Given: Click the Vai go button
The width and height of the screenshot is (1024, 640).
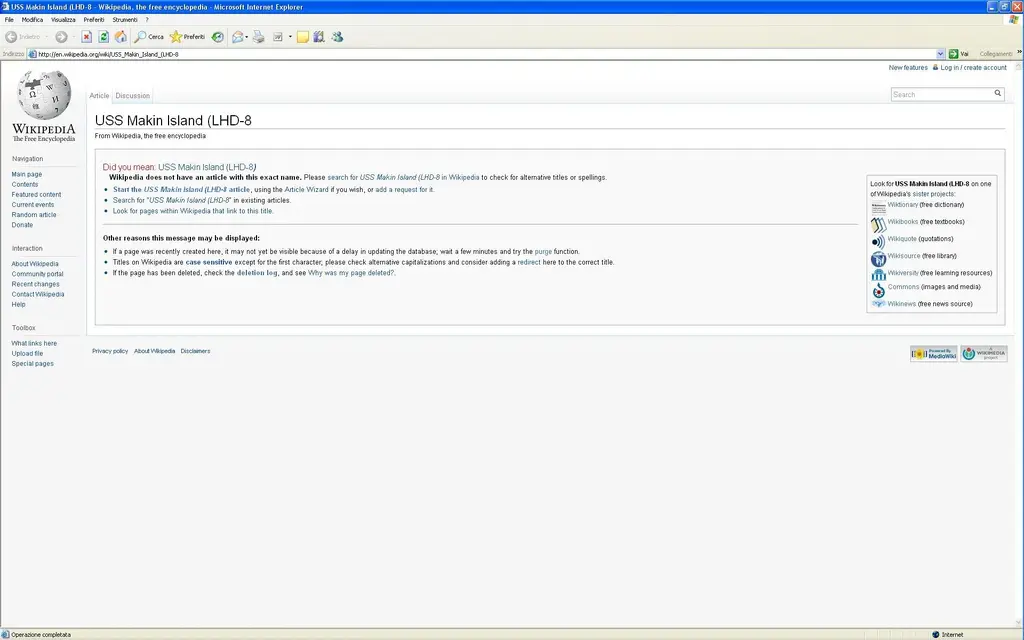Looking at the screenshot, I should [959, 54].
